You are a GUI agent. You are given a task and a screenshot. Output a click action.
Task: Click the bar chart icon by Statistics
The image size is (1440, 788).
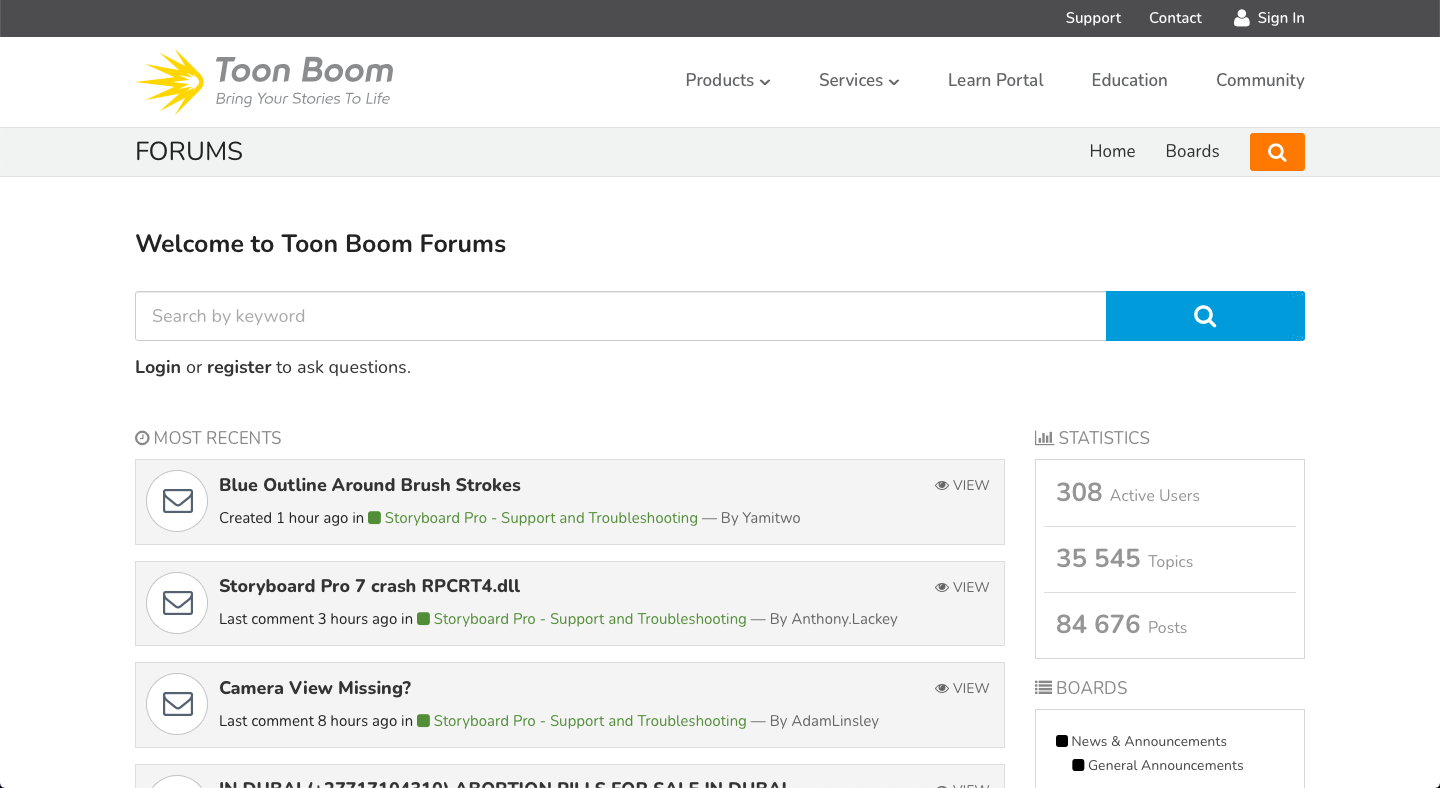click(x=1044, y=438)
